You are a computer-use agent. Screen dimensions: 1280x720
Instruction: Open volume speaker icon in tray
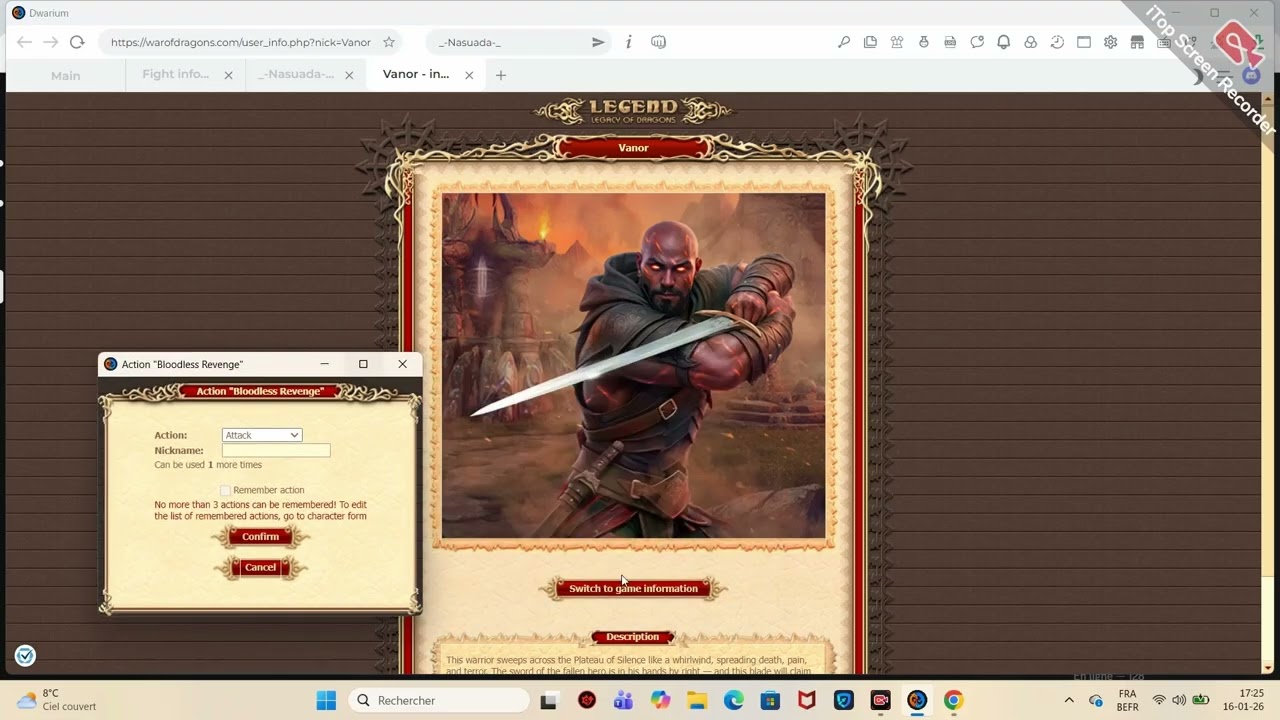coord(1180,700)
